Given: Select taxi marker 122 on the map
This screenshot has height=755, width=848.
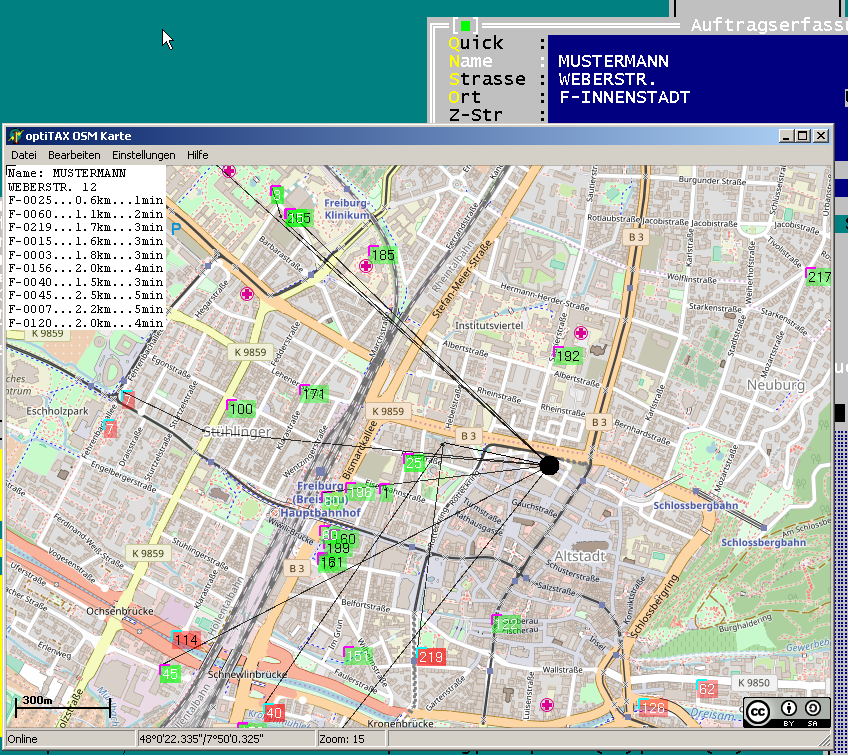Looking at the screenshot, I should [x=506, y=624].
